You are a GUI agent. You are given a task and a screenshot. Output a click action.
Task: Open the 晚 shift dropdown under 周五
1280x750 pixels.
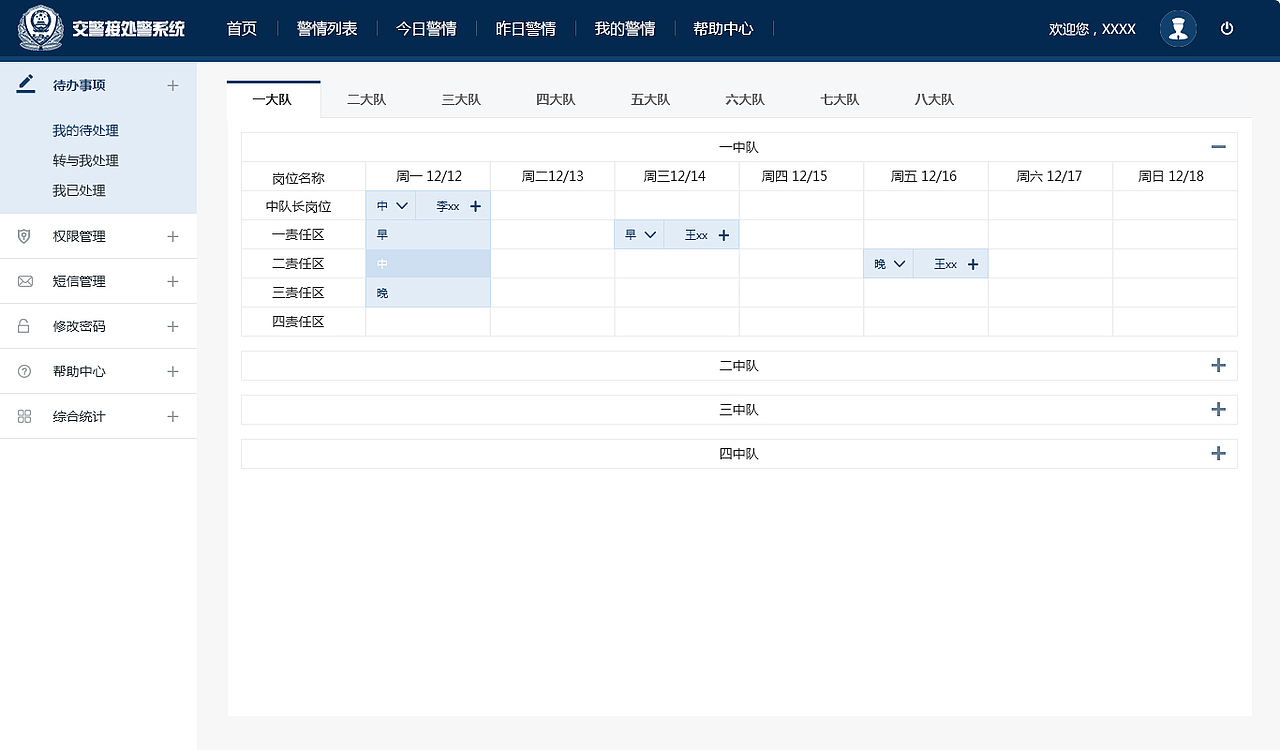tap(888, 263)
